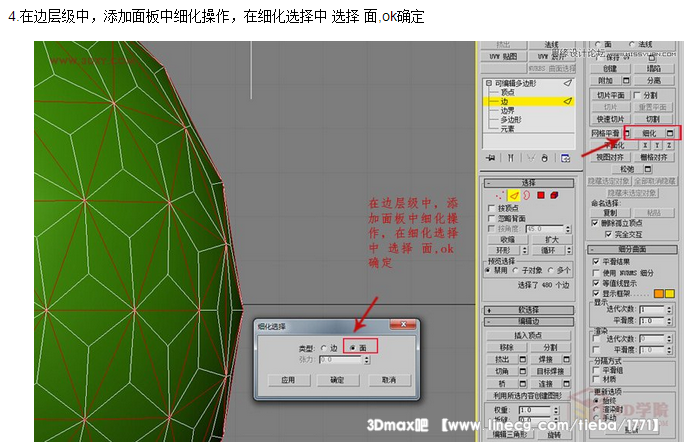Open settings box next to 连接
This screenshot has width=688, height=442.
click(x=566, y=384)
